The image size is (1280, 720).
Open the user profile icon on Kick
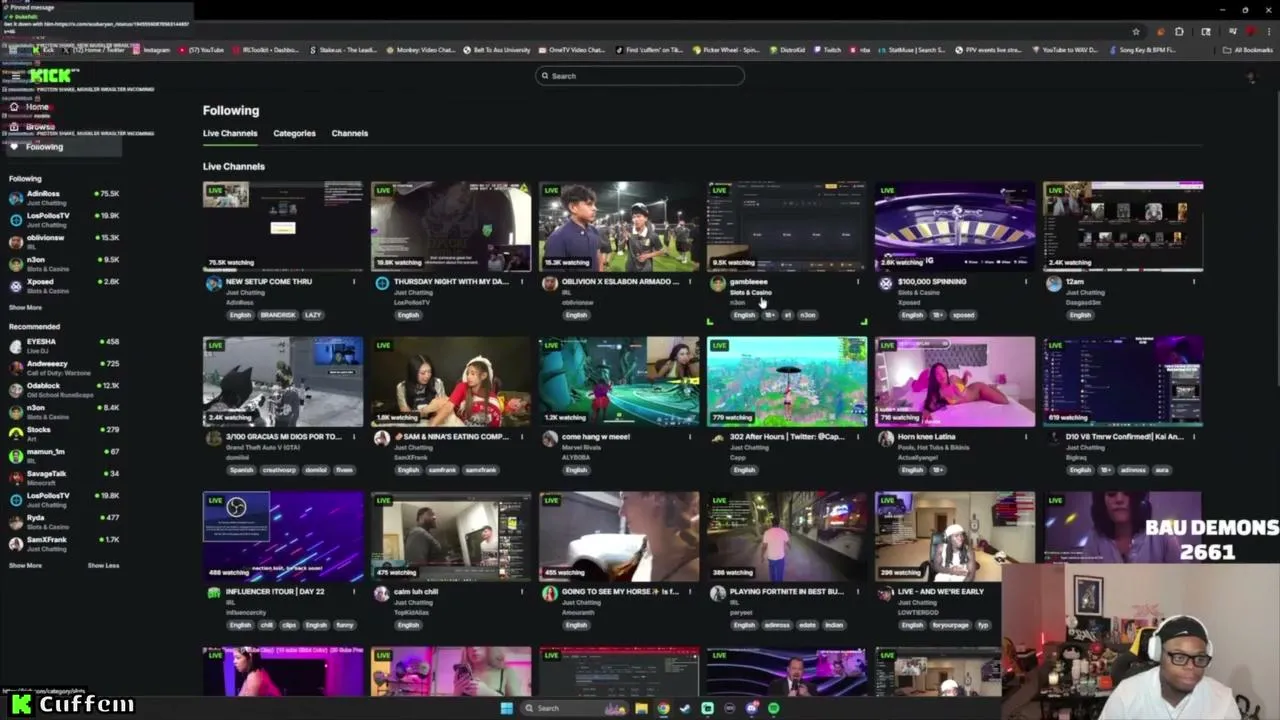1250,77
